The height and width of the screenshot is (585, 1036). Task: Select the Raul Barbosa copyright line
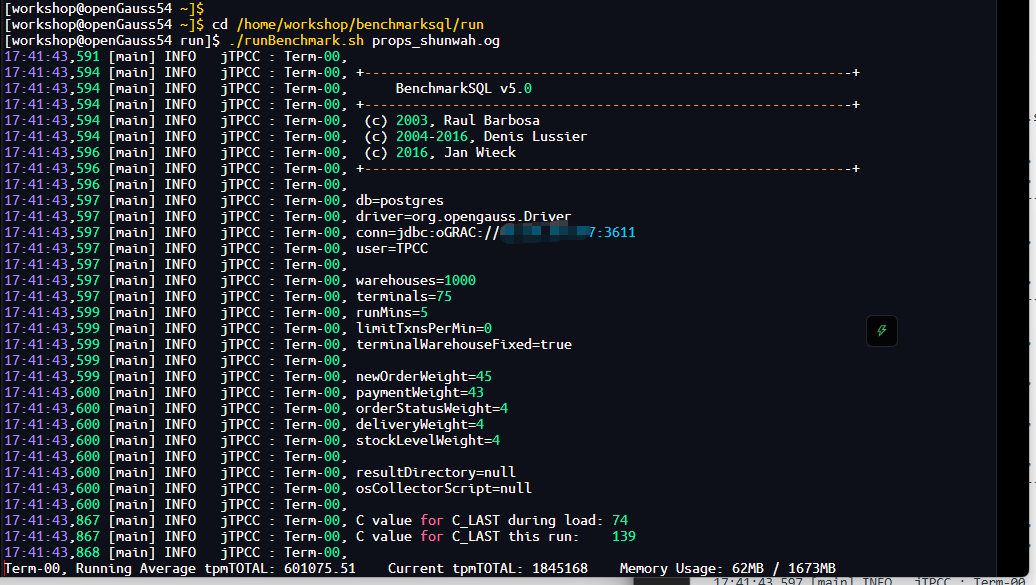pos(452,120)
